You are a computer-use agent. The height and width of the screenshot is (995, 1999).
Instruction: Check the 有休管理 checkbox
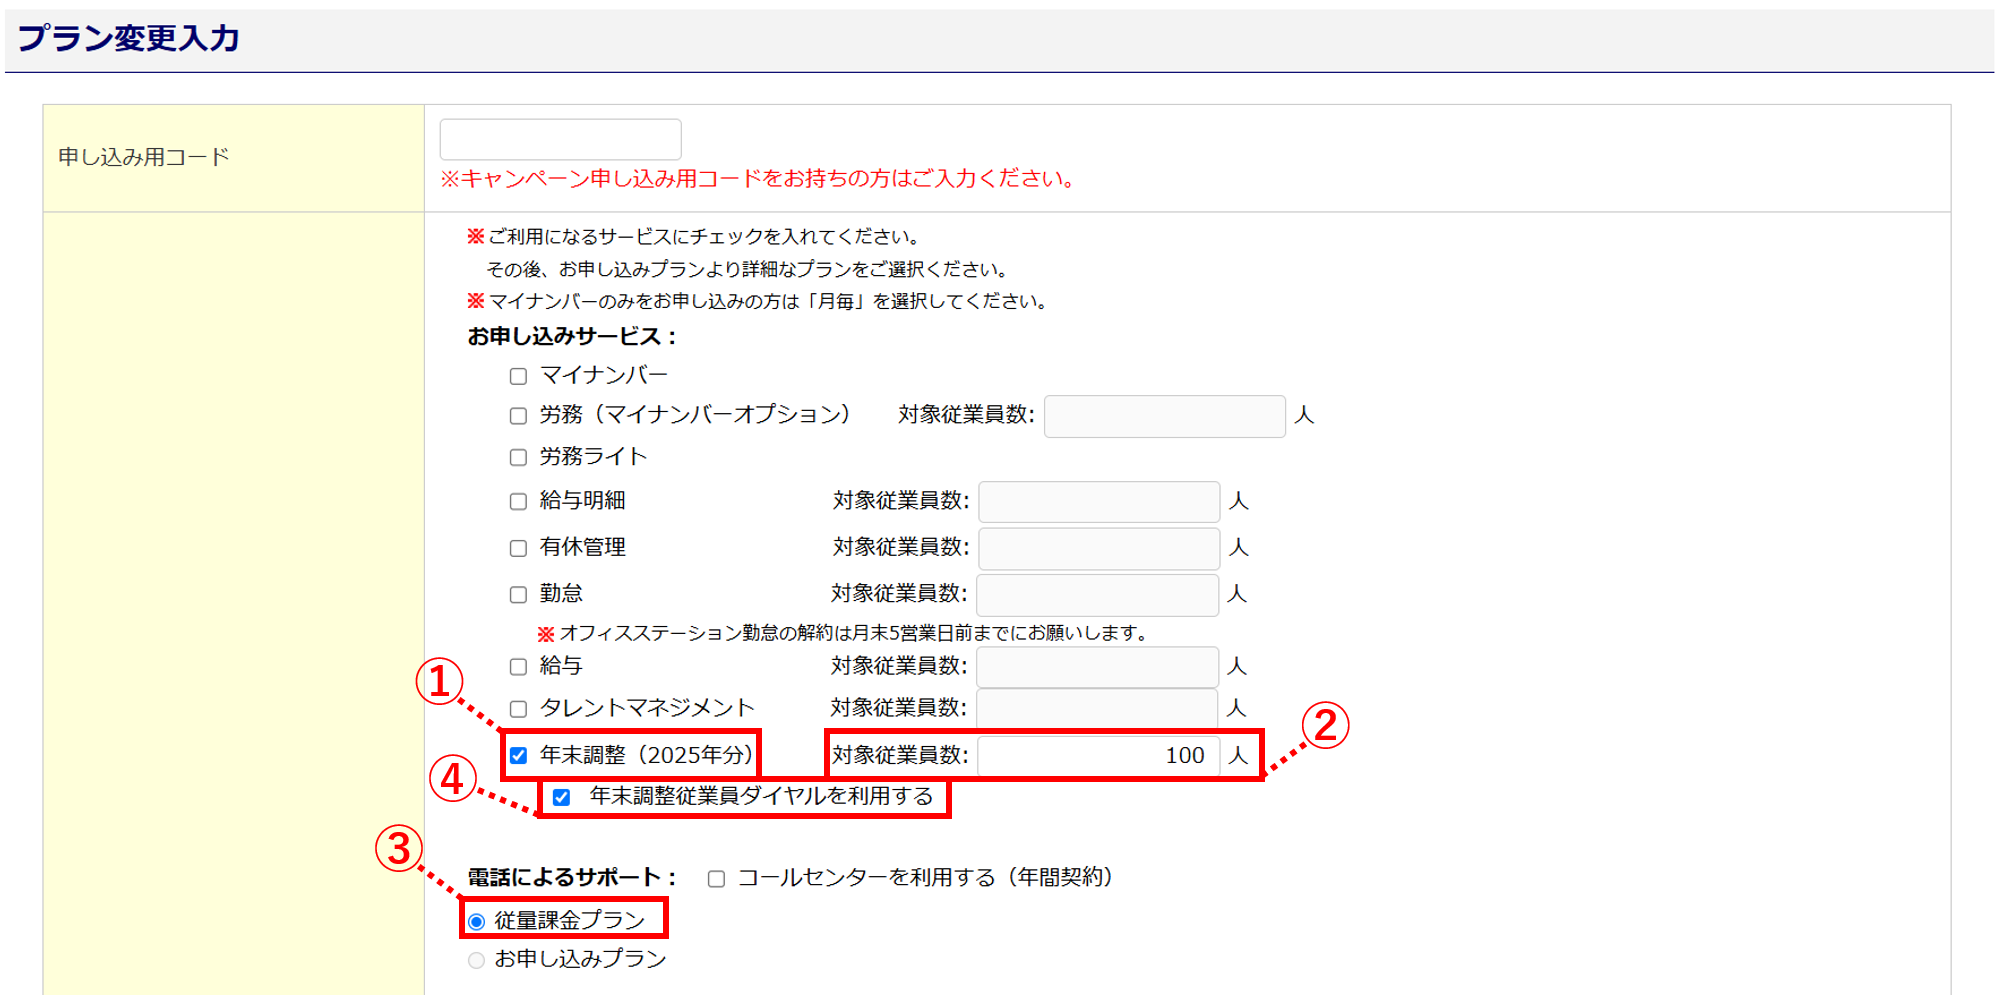pos(518,548)
